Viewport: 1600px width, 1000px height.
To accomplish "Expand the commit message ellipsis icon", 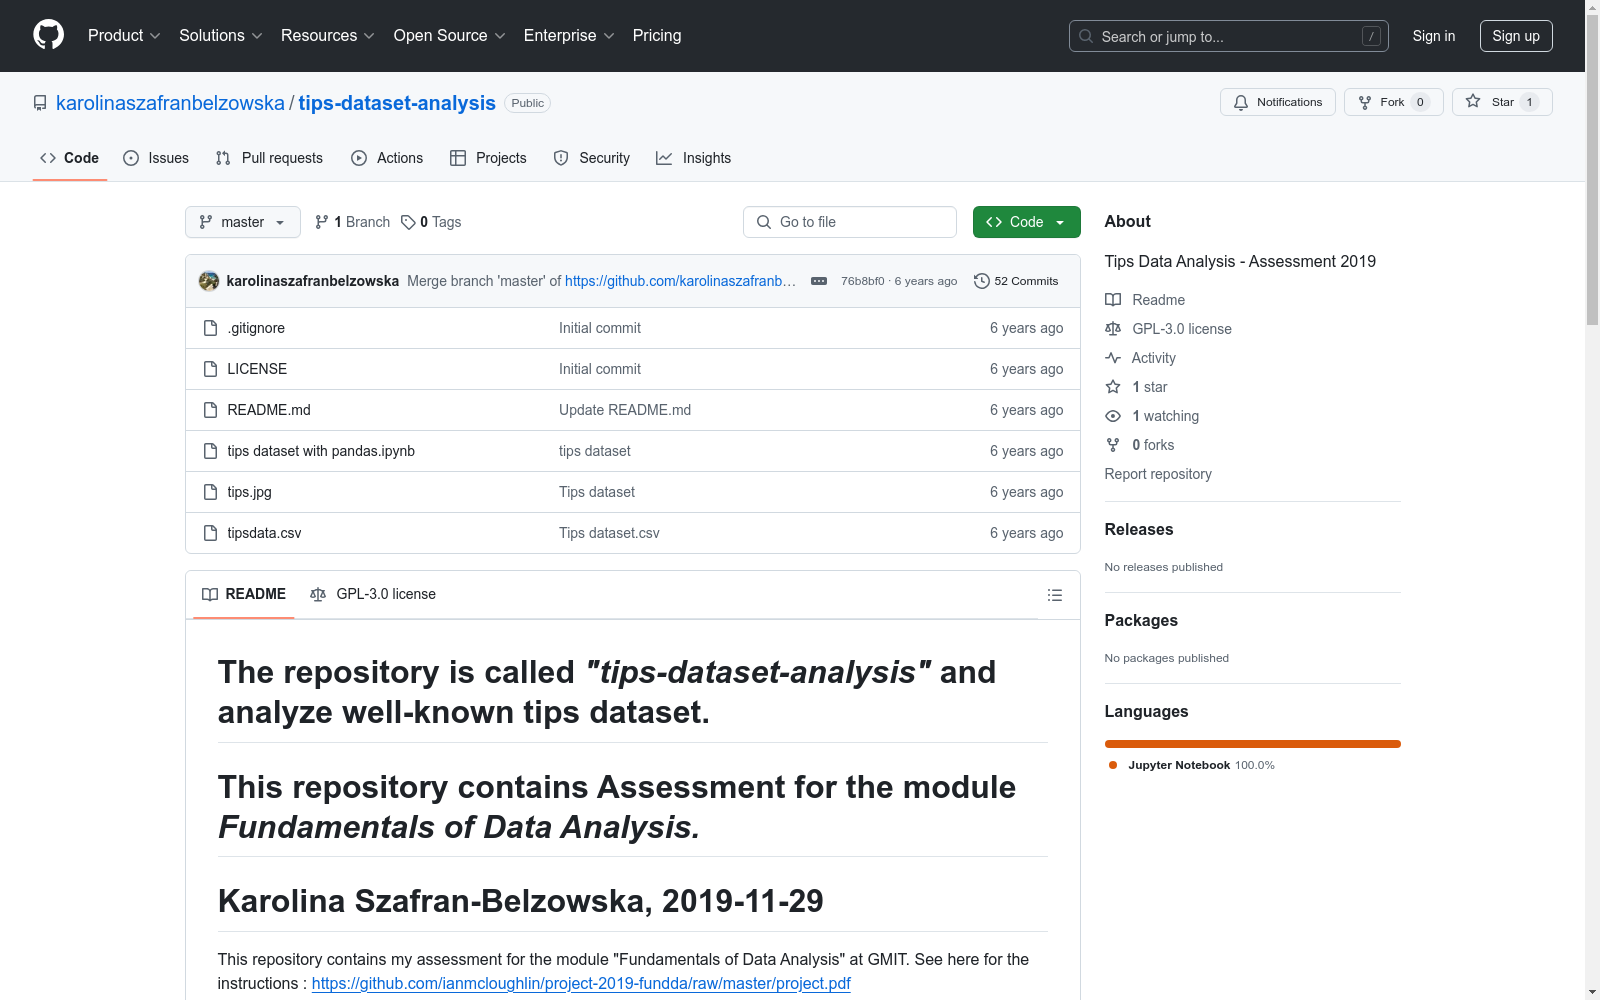I will click(x=818, y=281).
